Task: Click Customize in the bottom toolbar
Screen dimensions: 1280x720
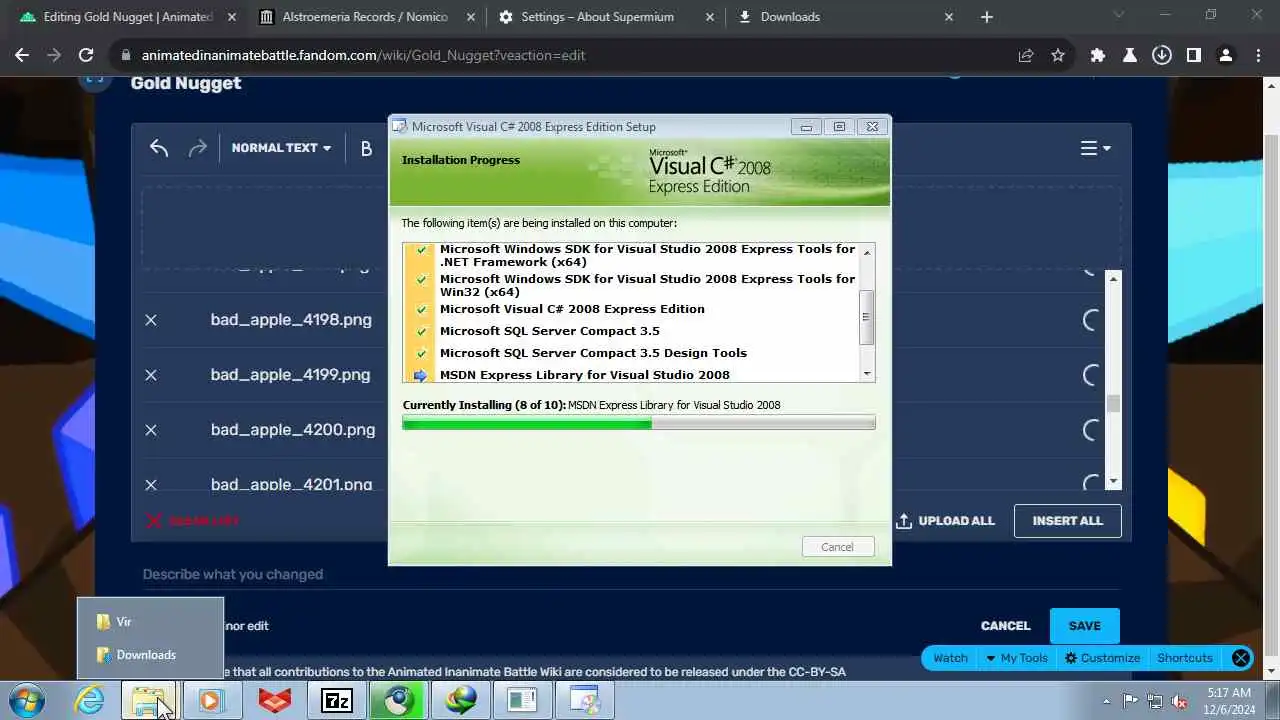Action: (x=1102, y=658)
